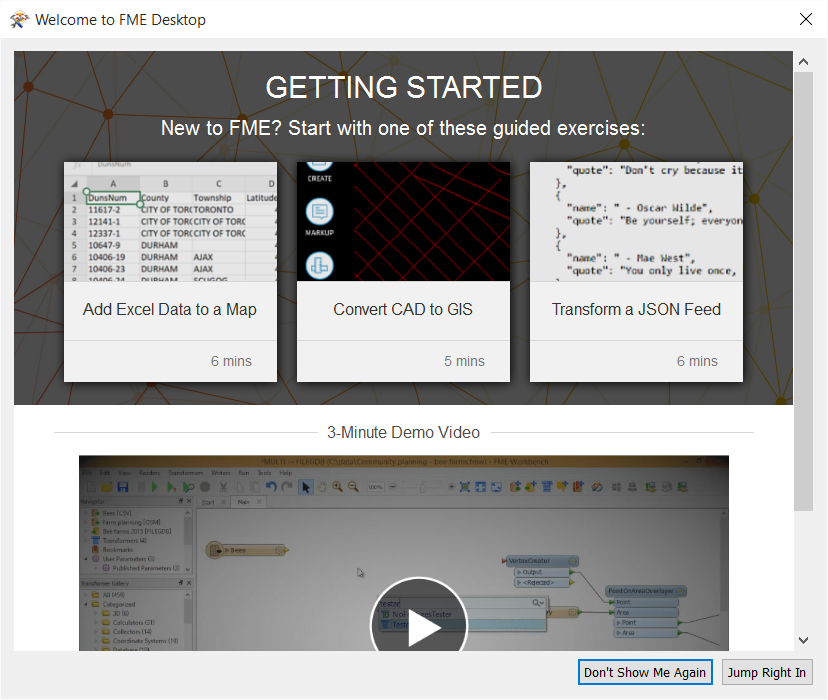The height and width of the screenshot is (700, 828).
Task: Click the 'New to FME?' guided exercises text
Action: [x=403, y=128]
